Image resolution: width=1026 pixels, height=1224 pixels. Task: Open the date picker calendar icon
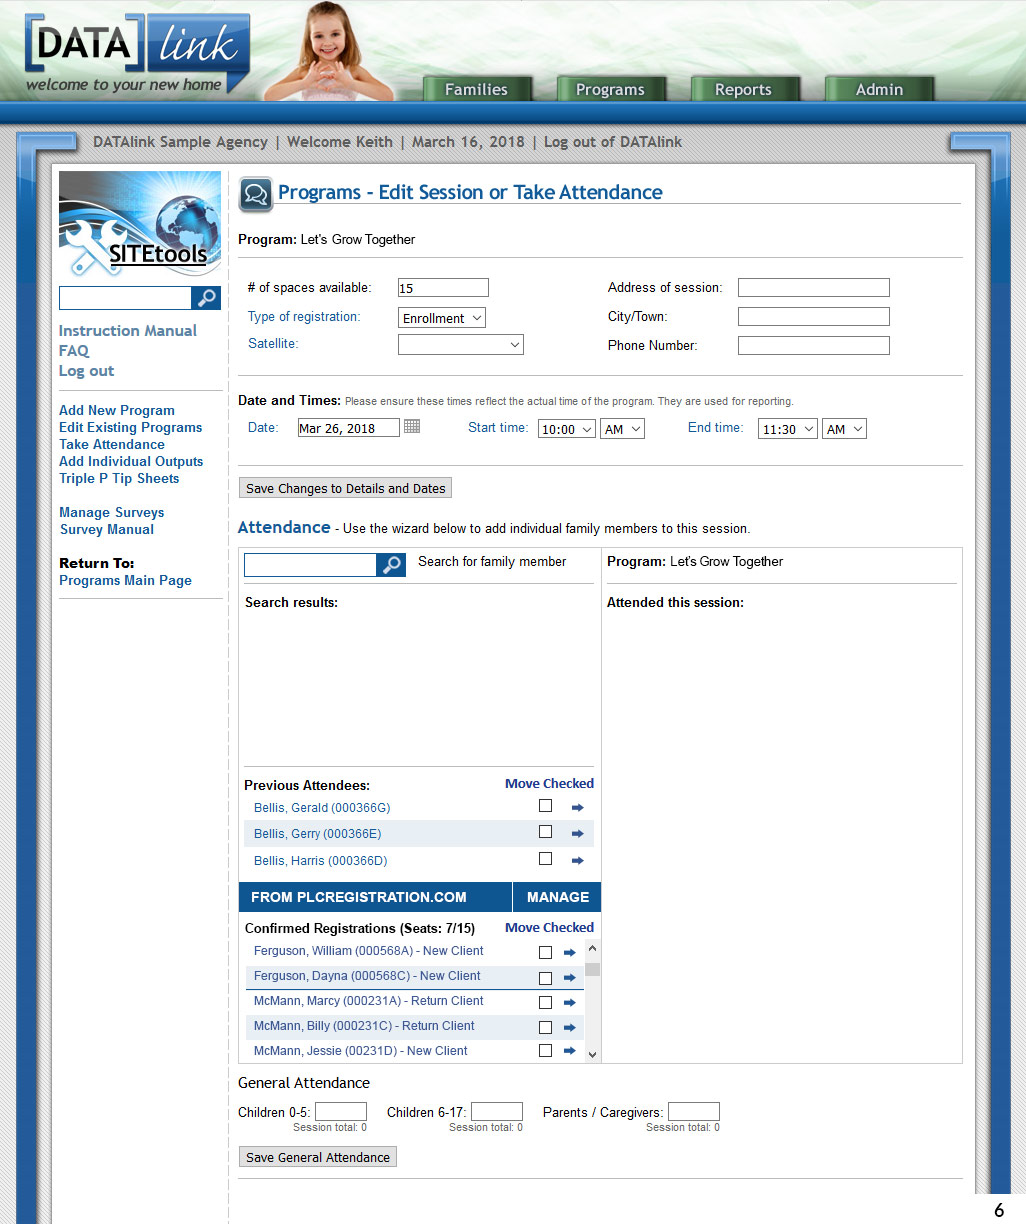click(412, 427)
